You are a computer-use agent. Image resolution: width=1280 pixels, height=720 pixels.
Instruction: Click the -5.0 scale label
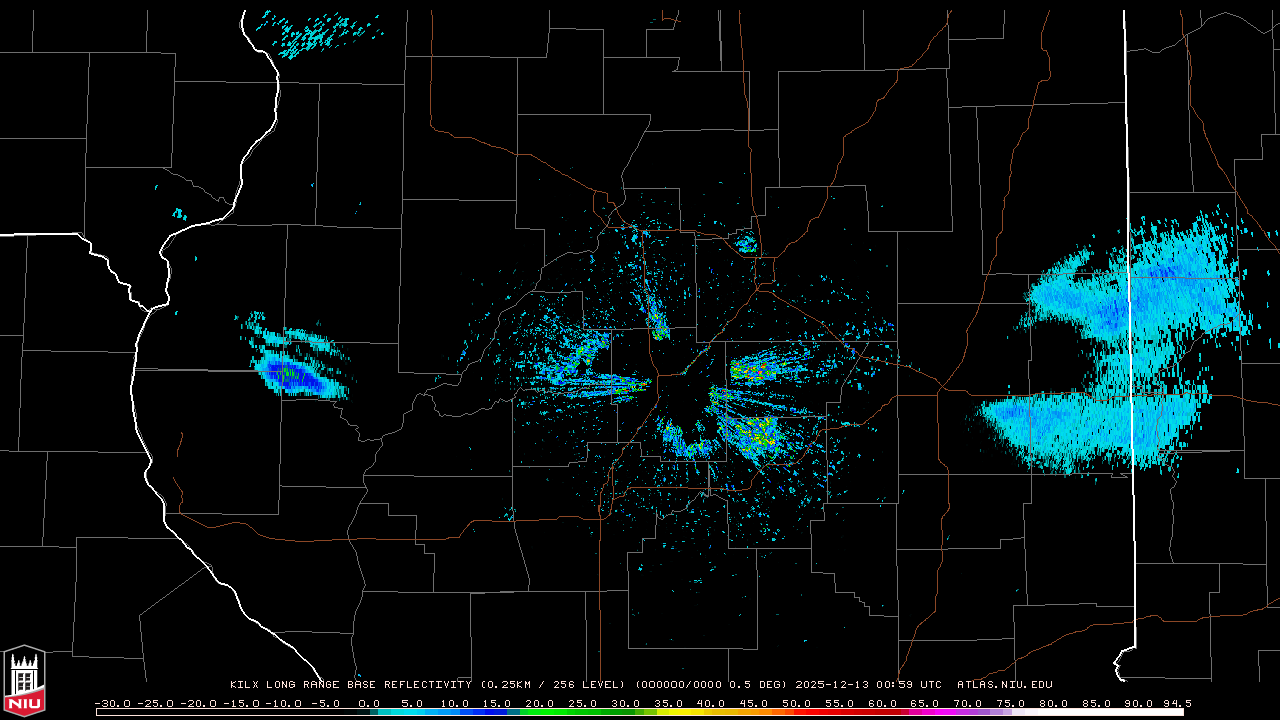pyautogui.click(x=324, y=703)
